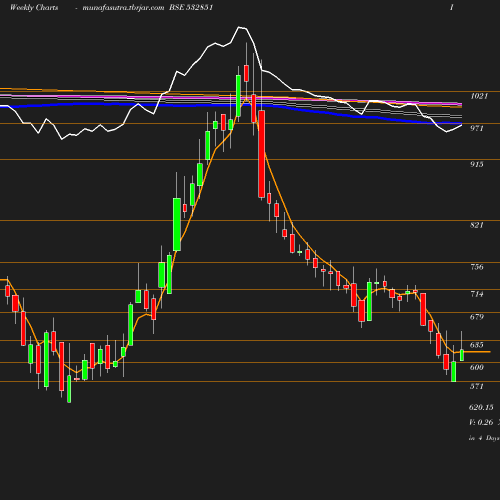Click the BSE 532851 symbol label
The width and height of the screenshot is (500, 500).
coord(191,7)
